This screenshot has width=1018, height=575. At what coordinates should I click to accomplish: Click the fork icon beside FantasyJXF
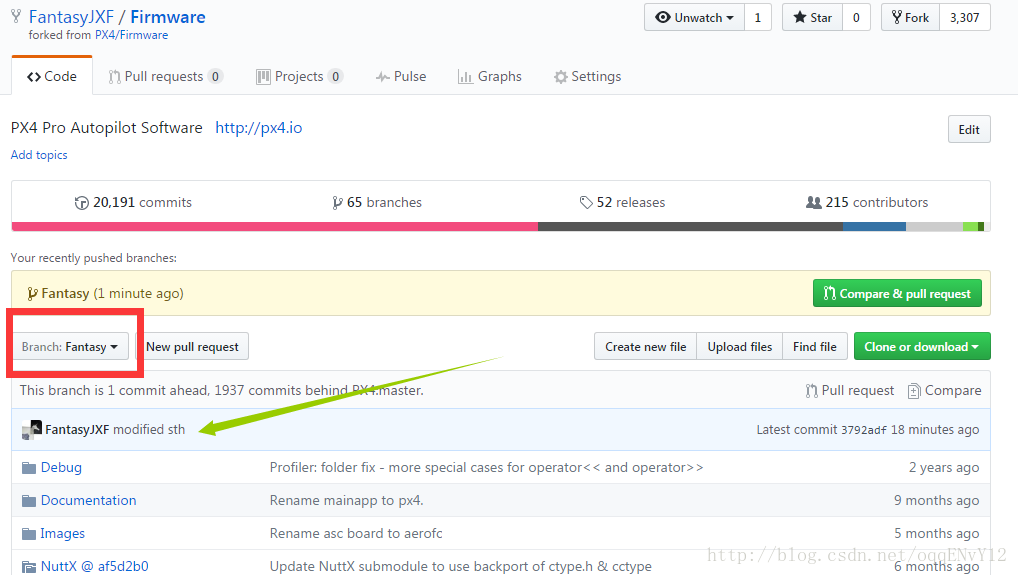click(16, 16)
